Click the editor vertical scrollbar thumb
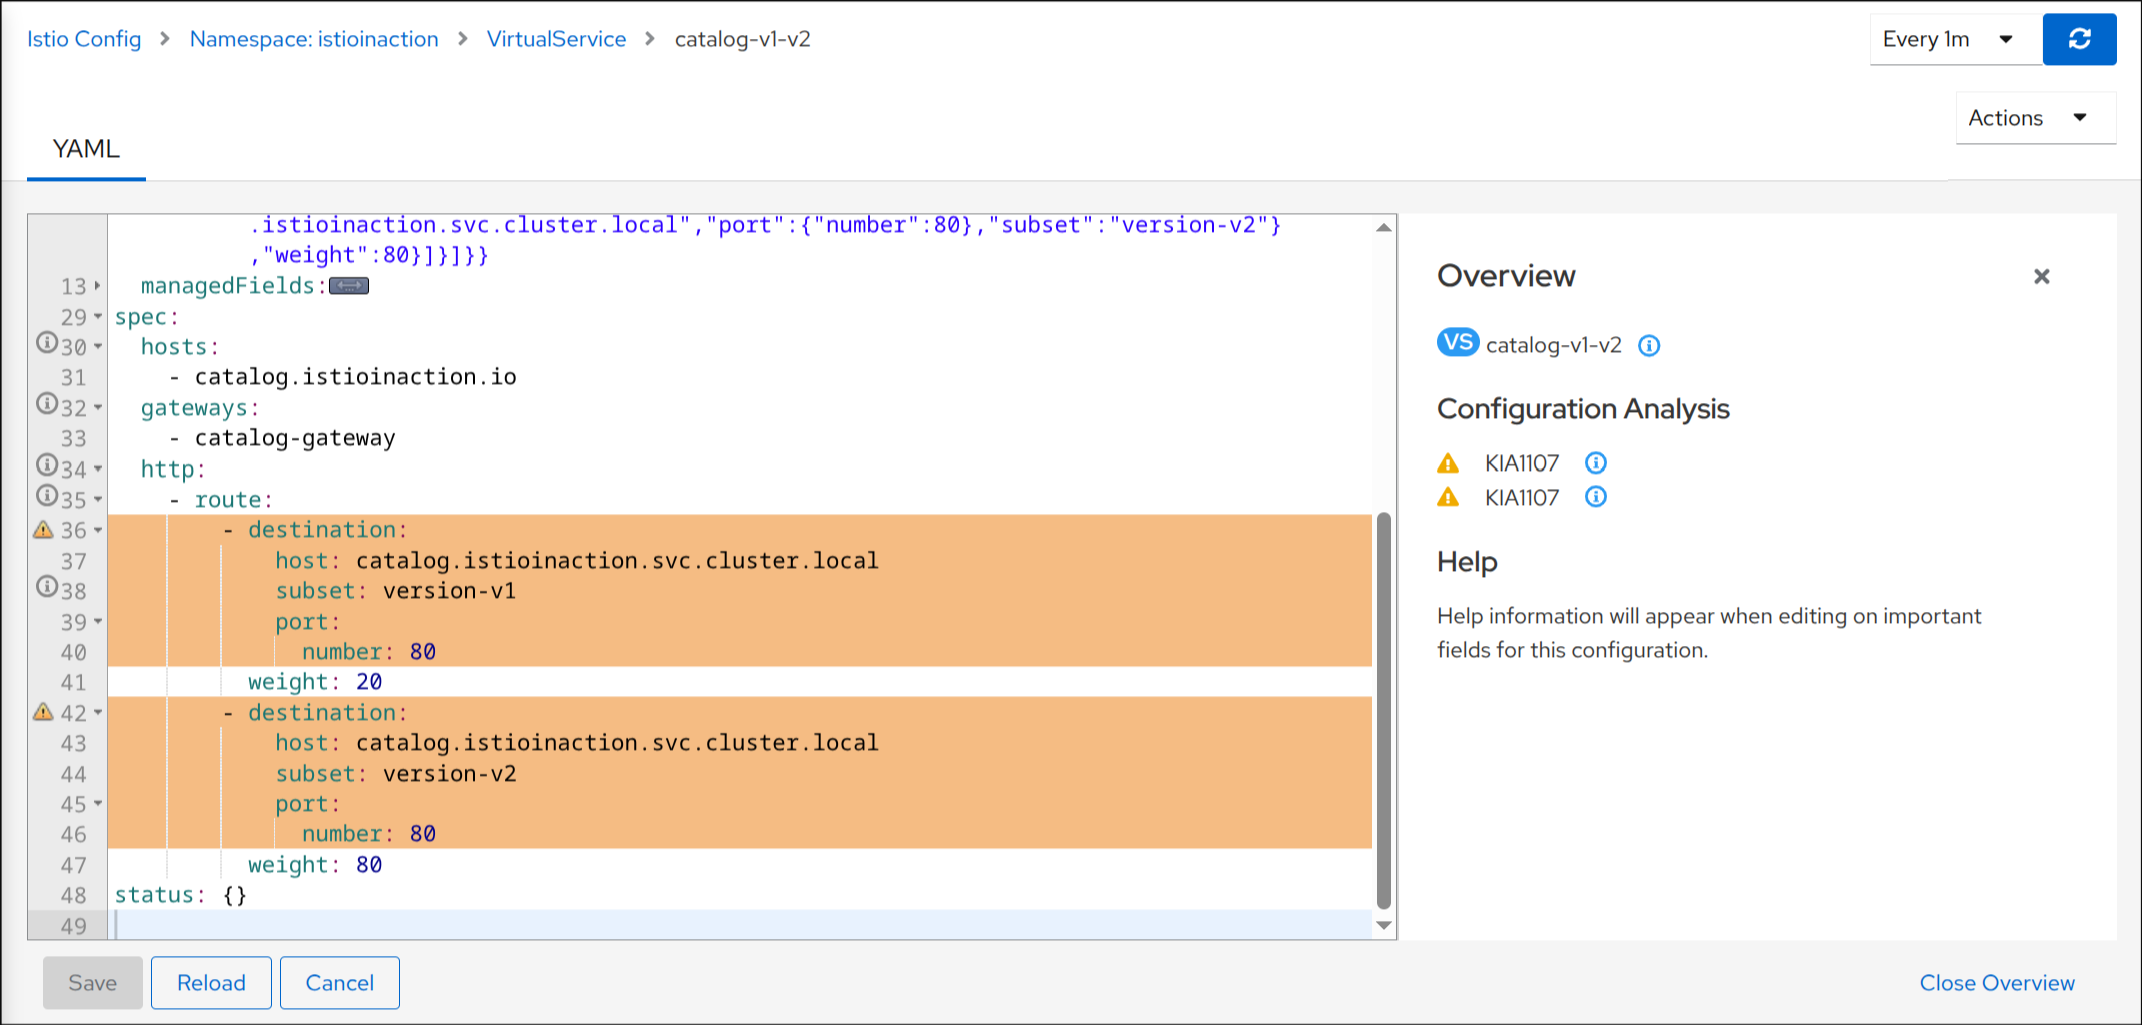 coord(1384,710)
